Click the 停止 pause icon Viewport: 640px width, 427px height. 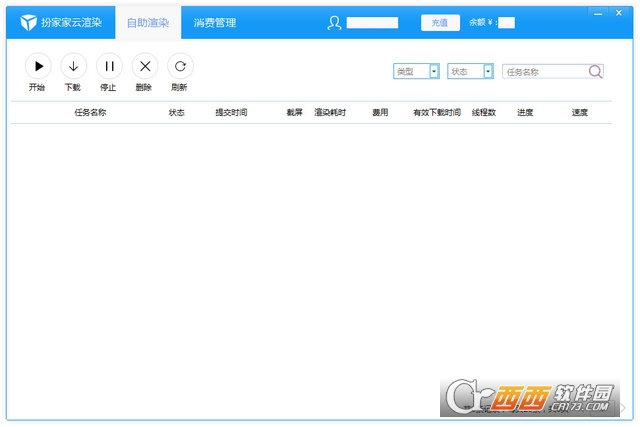pos(109,66)
